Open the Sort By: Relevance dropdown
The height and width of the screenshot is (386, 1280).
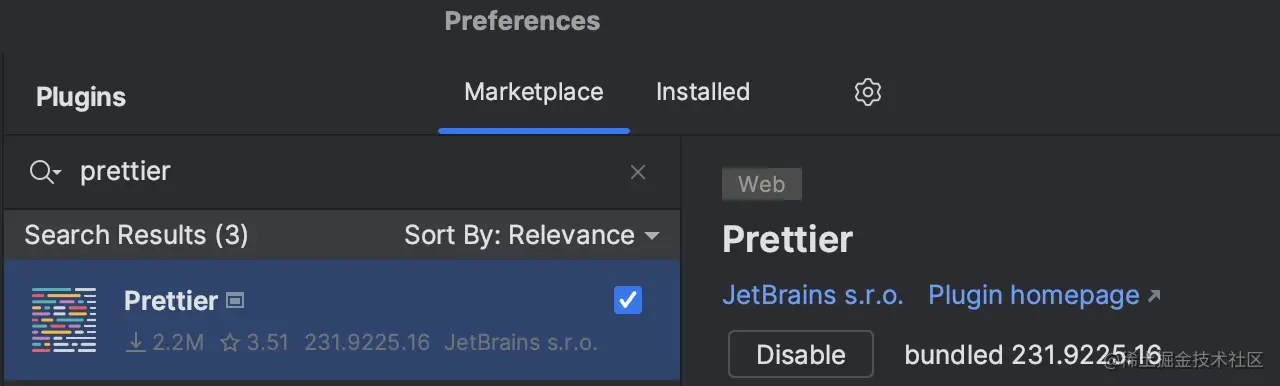[x=532, y=236]
